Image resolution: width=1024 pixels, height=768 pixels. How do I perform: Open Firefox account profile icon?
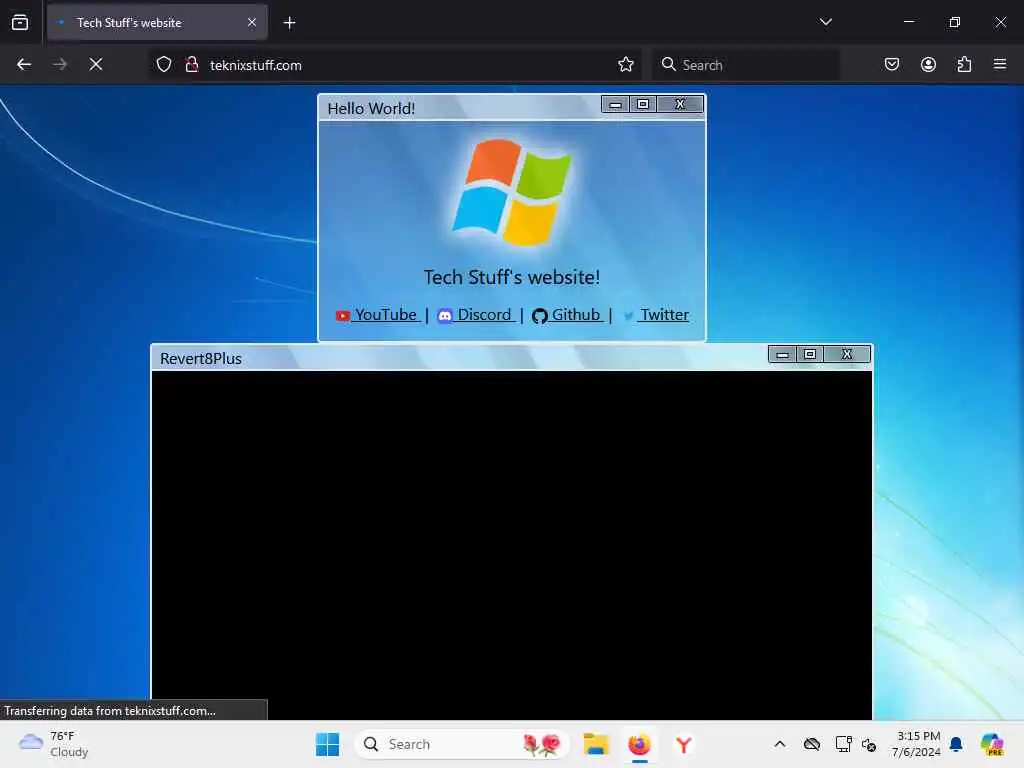point(928,64)
